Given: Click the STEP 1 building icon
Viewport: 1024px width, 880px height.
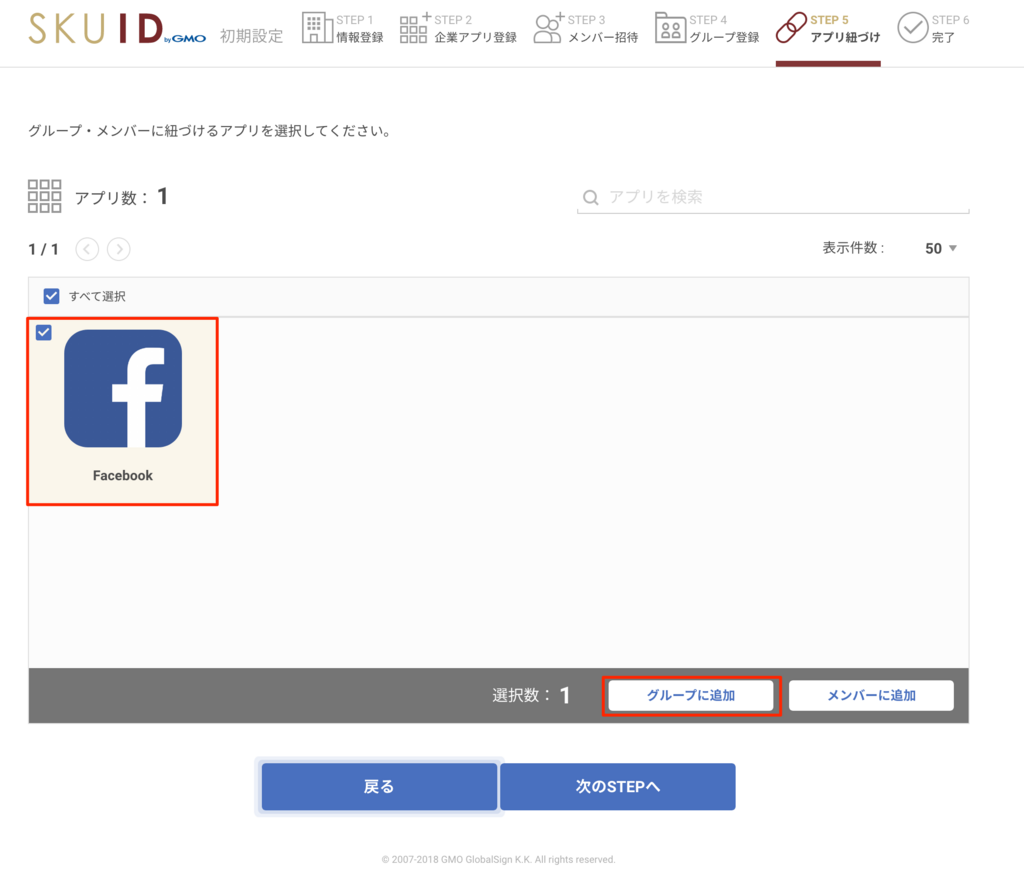Looking at the screenshot, I should pos(317,28).
